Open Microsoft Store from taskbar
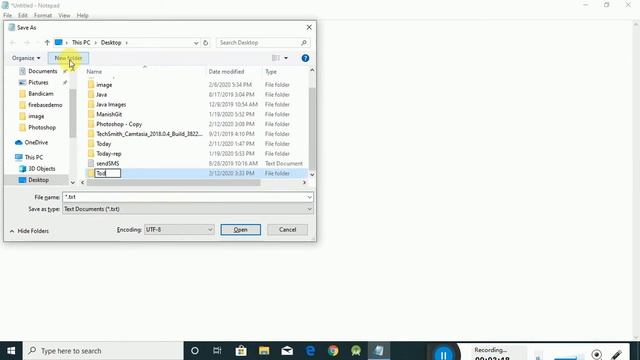Image resolution: width=640 pixels, height=360 pixels. tap(241, 351)
